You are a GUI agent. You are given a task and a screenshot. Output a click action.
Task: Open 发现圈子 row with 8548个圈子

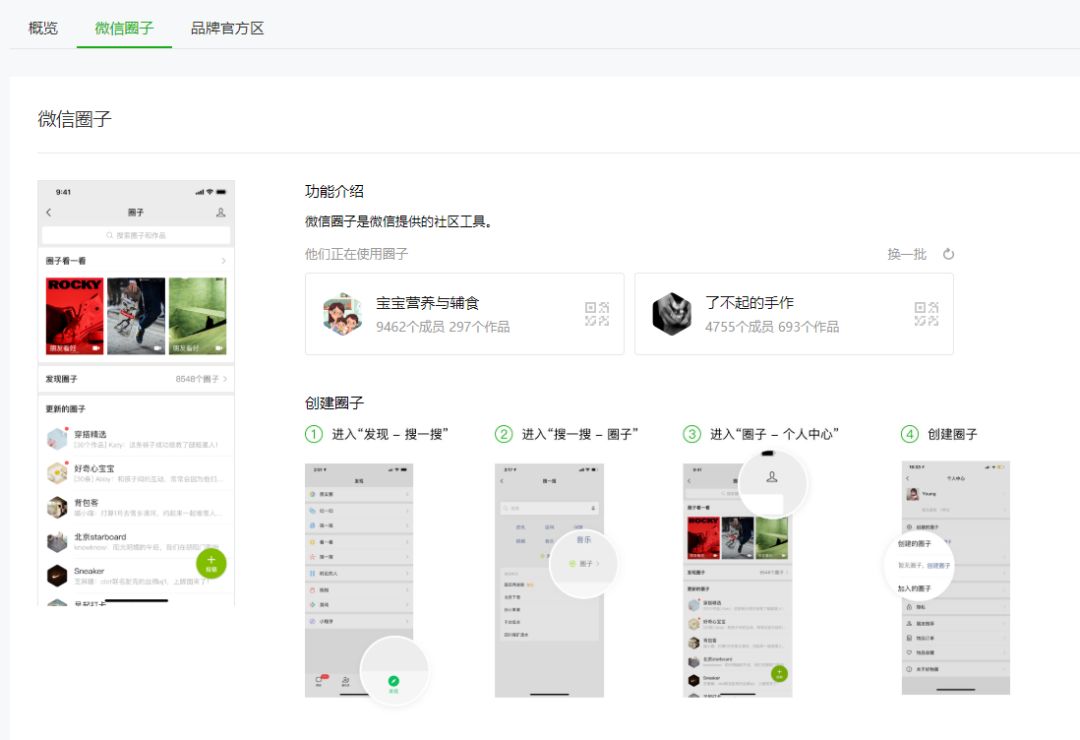(x=136, y=379)
